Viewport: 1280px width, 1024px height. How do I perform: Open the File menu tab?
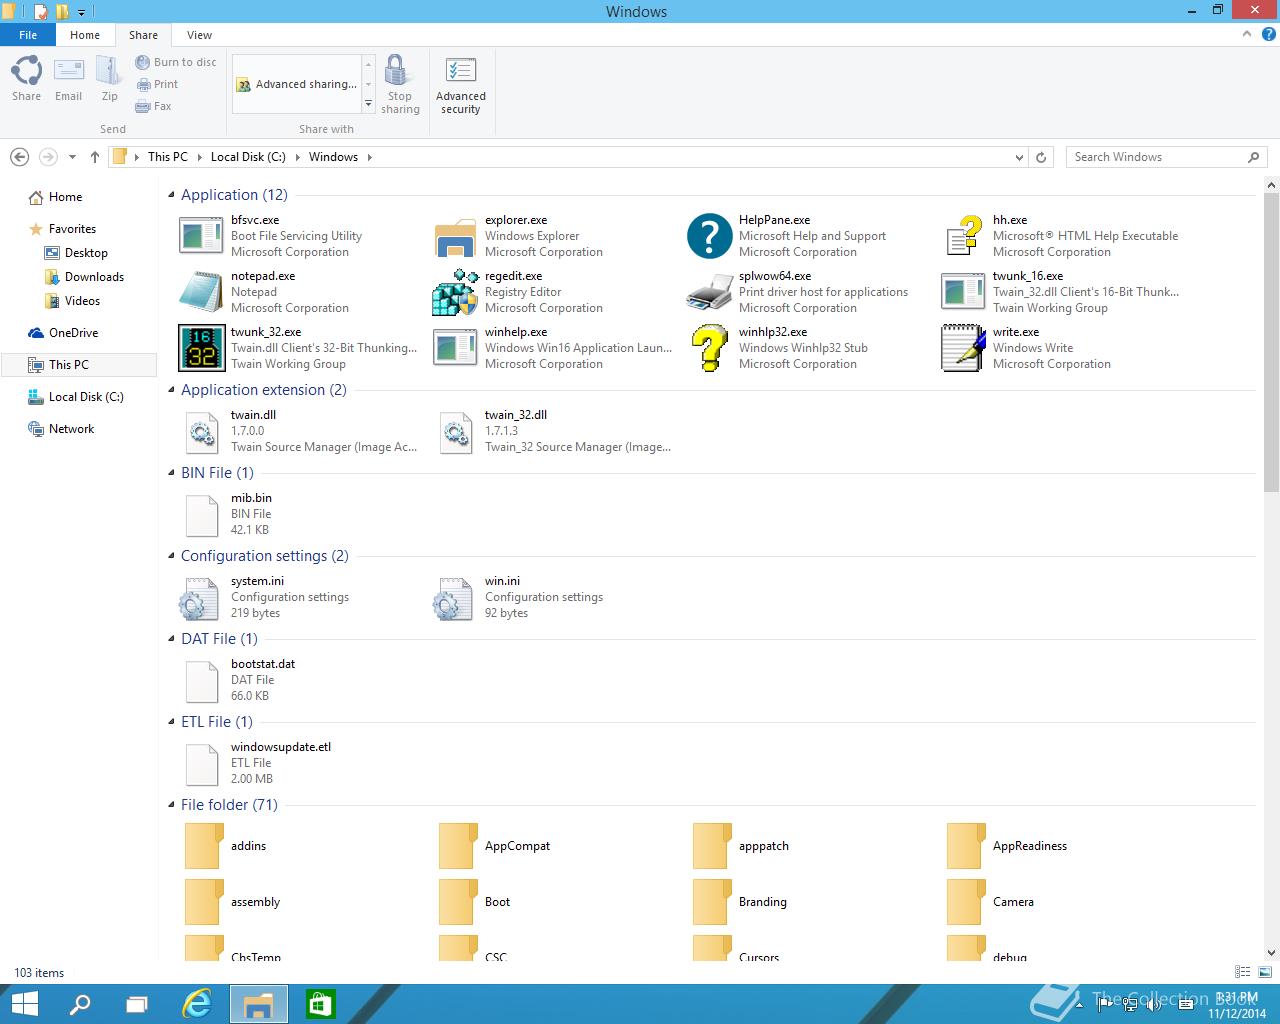(x=28, y=35)
